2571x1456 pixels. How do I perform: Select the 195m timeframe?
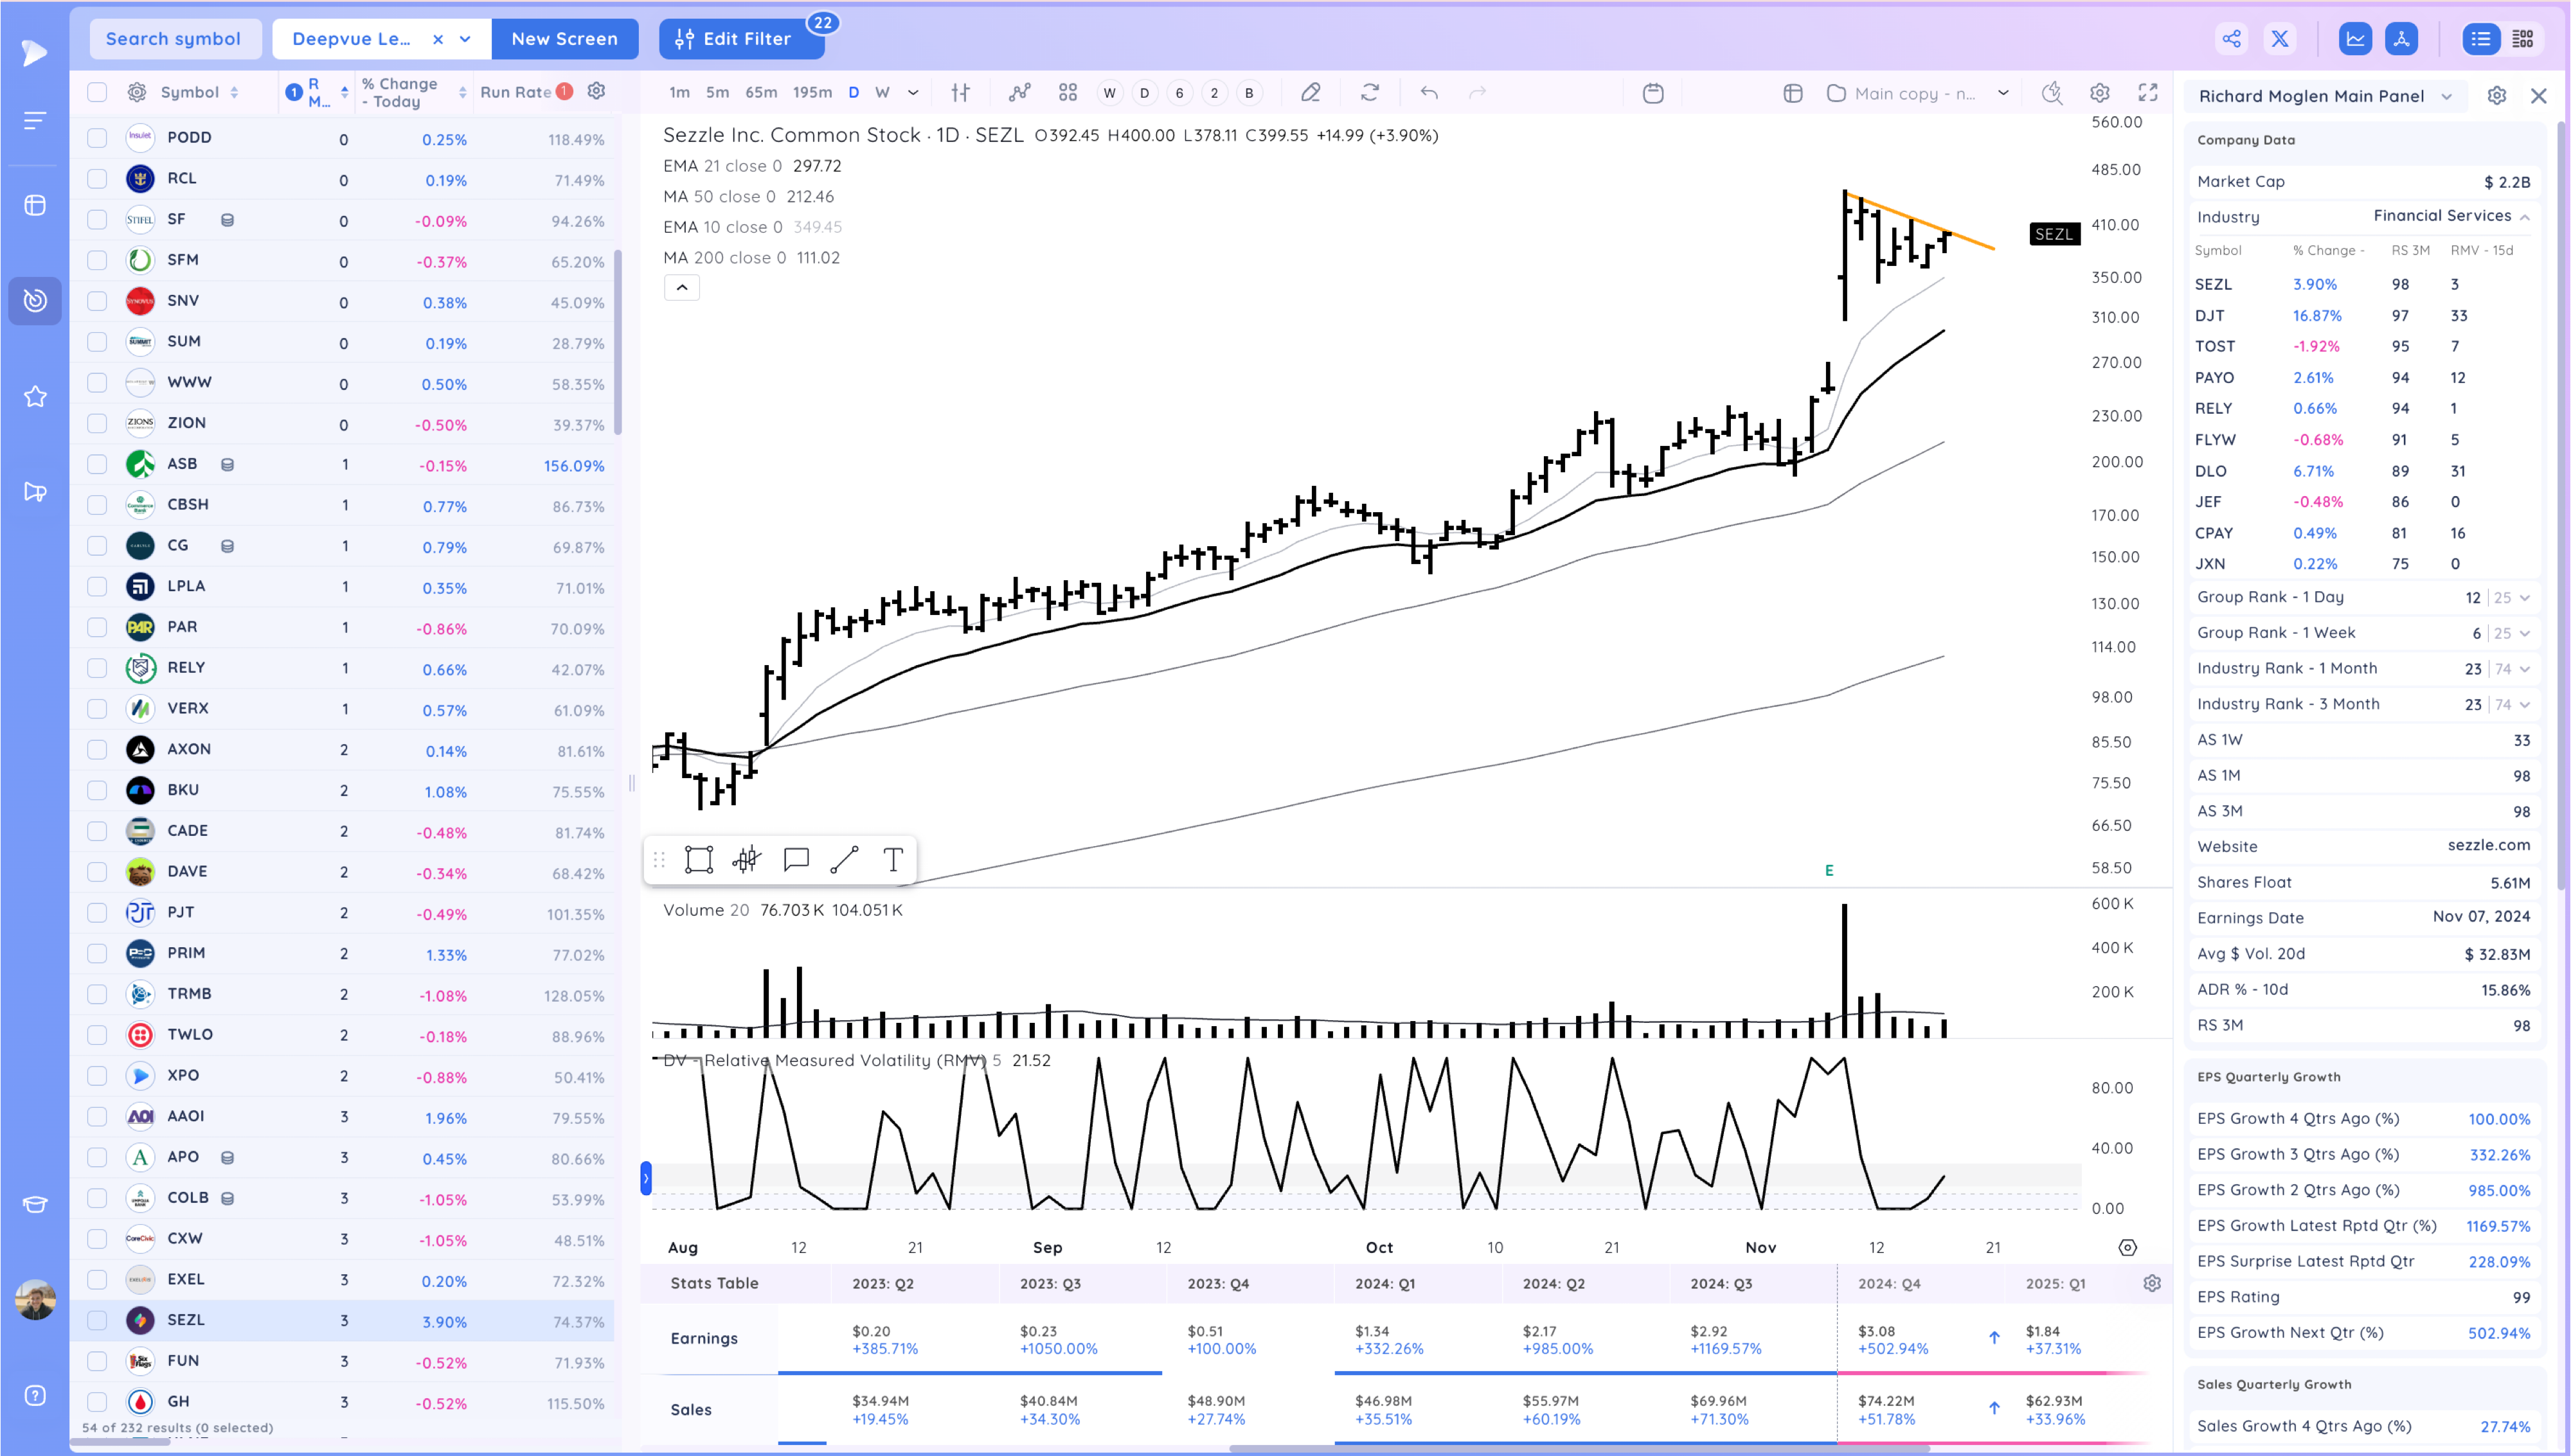(x=812, y=93)
